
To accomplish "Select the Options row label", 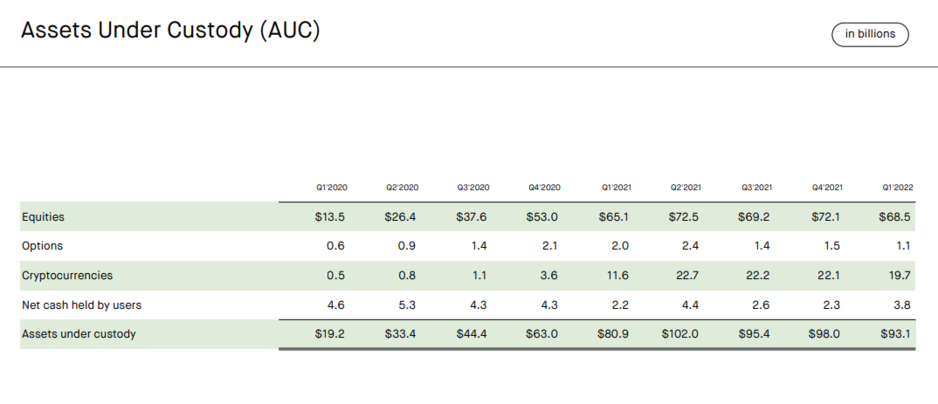I will coord(42,245).
